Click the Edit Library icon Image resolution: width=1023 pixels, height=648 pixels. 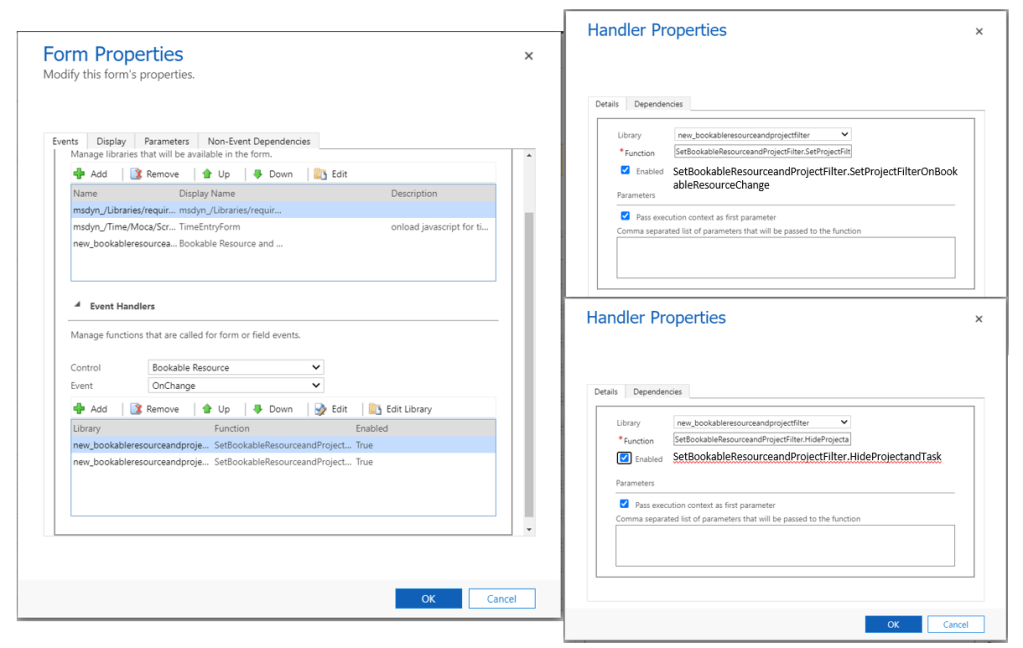point(375,409)
